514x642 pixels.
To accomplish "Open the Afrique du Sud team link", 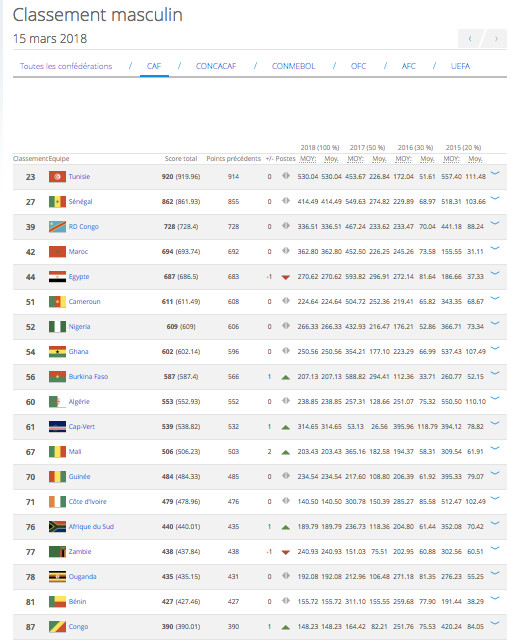I will tap(91, 526).
